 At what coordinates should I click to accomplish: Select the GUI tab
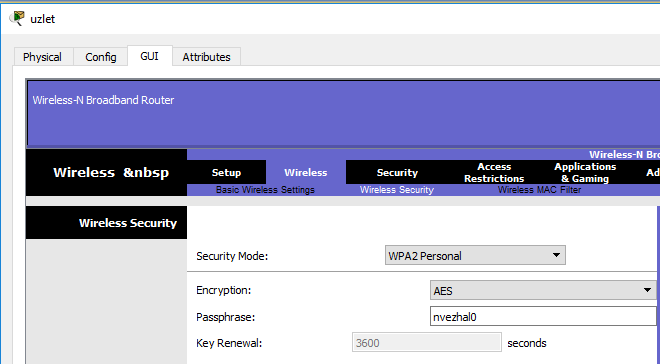[x=149, y=56]
